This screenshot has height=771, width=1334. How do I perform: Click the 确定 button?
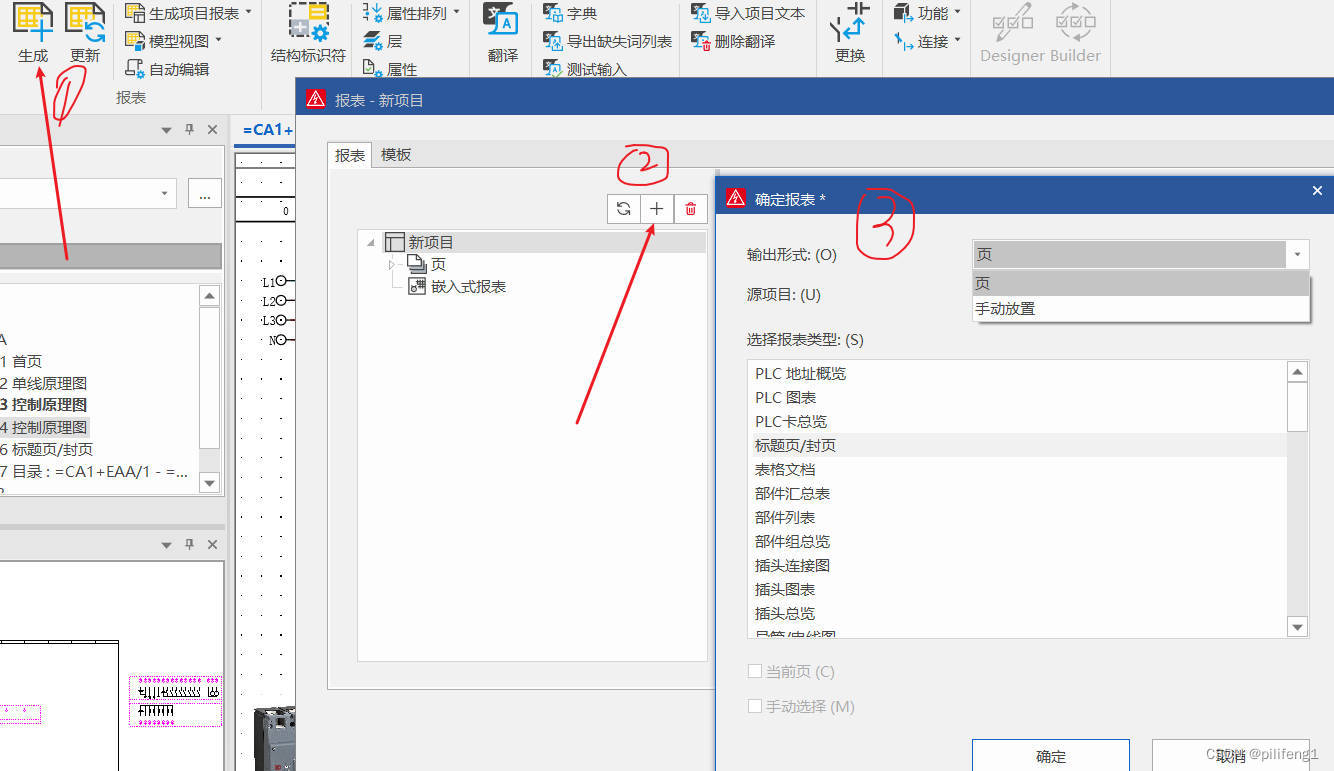(x=1050, y=756)
